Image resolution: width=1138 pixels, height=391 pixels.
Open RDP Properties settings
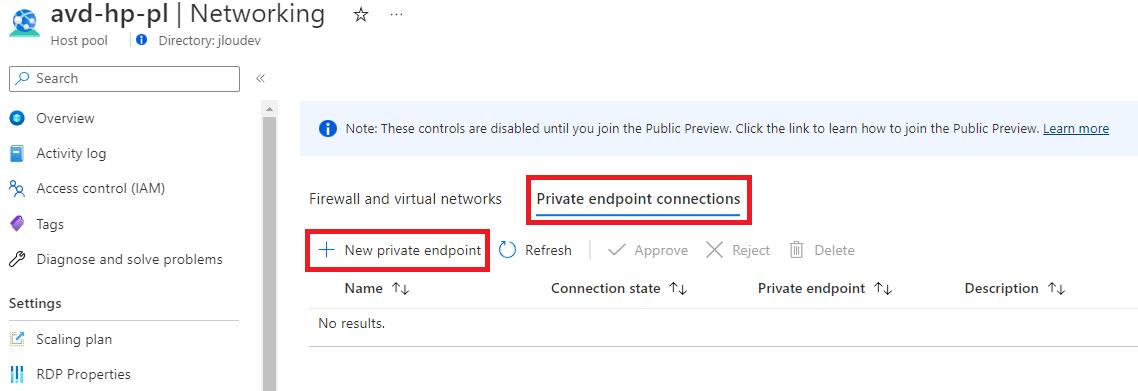click(83, 374)
